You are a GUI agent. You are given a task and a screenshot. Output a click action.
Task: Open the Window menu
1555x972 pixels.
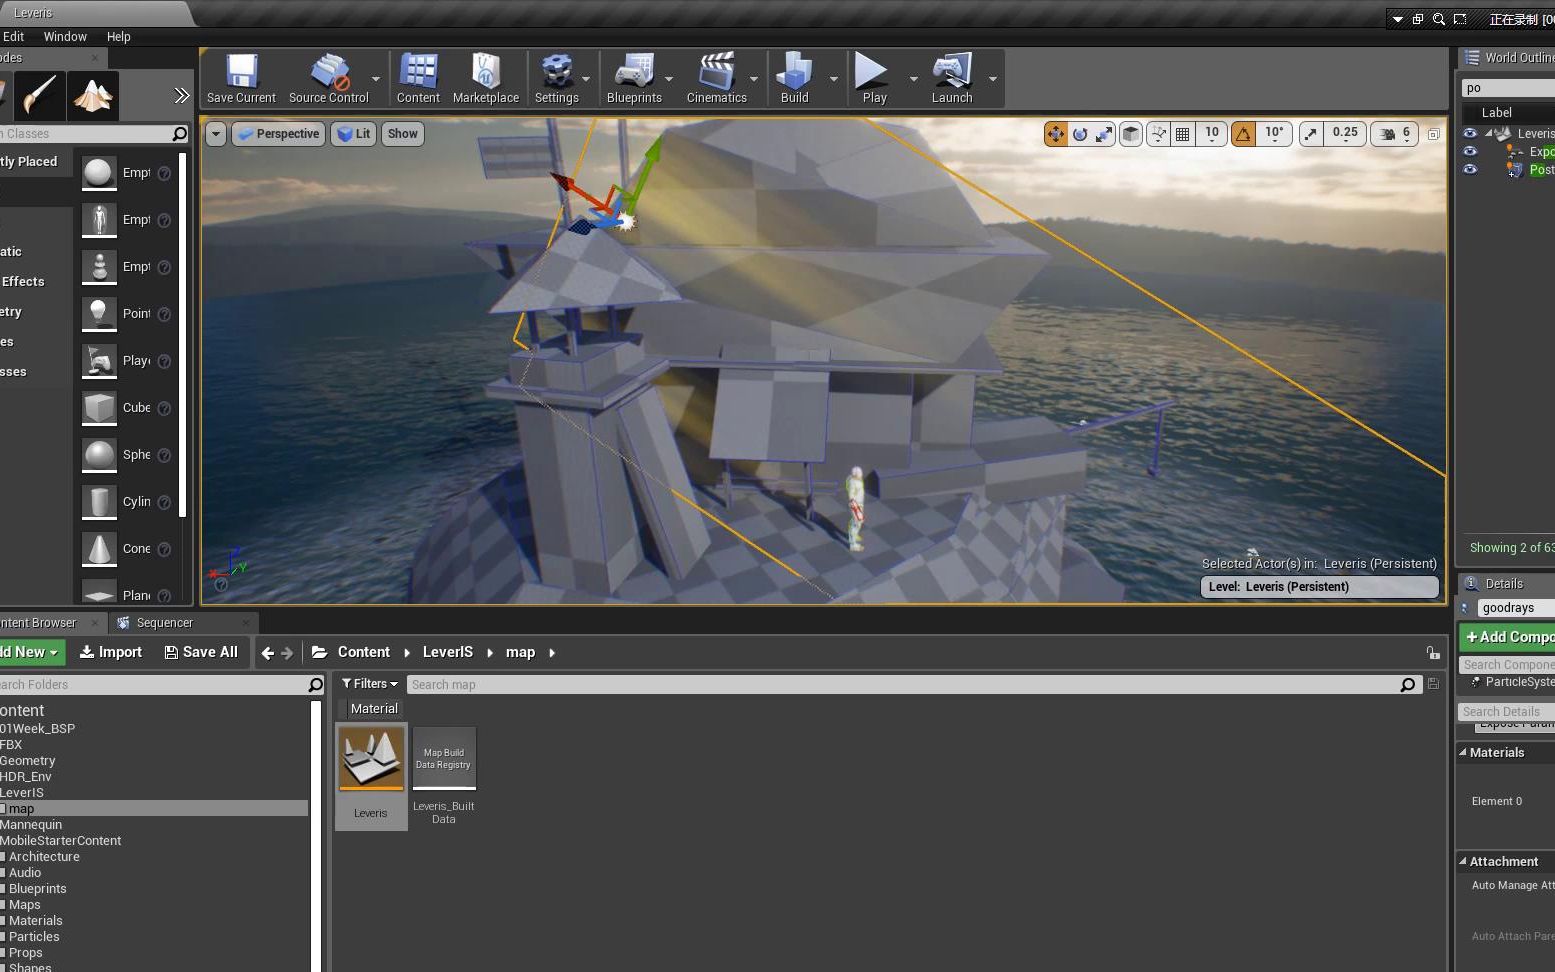(x=65, y=36)
